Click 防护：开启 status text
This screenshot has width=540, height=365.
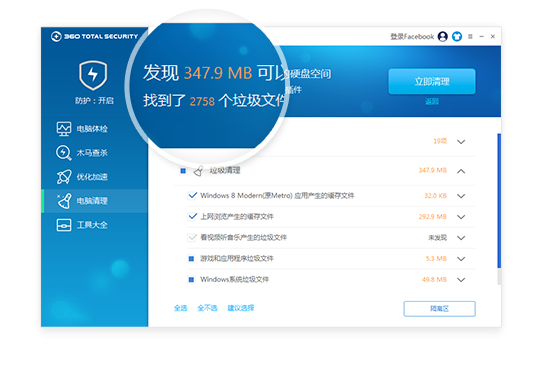tap(94, 101)
